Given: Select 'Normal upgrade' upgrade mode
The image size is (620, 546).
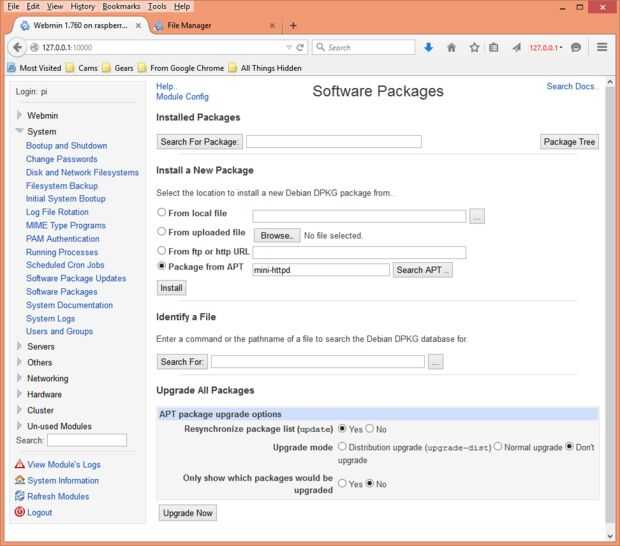Looking at the screenshot, I should [x=498, y=446].
